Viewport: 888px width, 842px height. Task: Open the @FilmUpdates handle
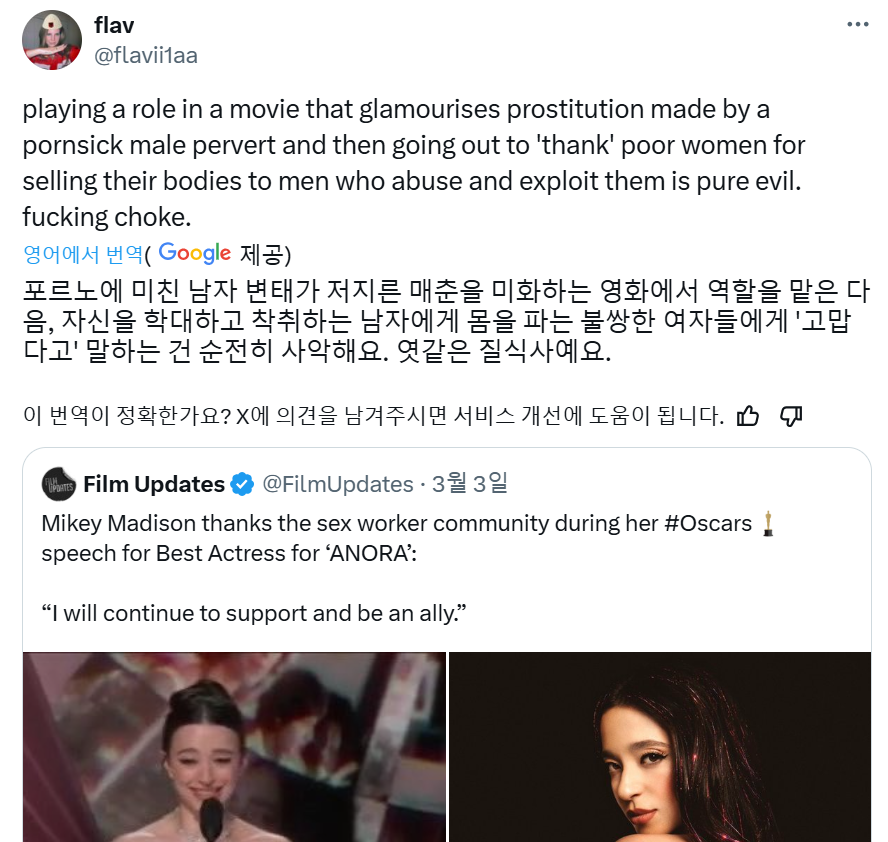[338, 484]
